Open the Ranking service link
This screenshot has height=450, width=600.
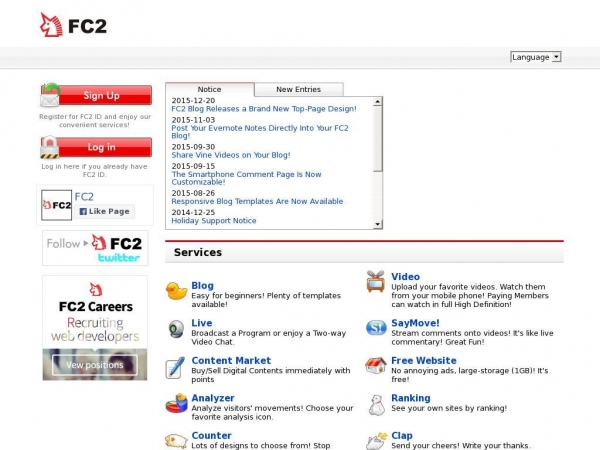tap(411, 398)
